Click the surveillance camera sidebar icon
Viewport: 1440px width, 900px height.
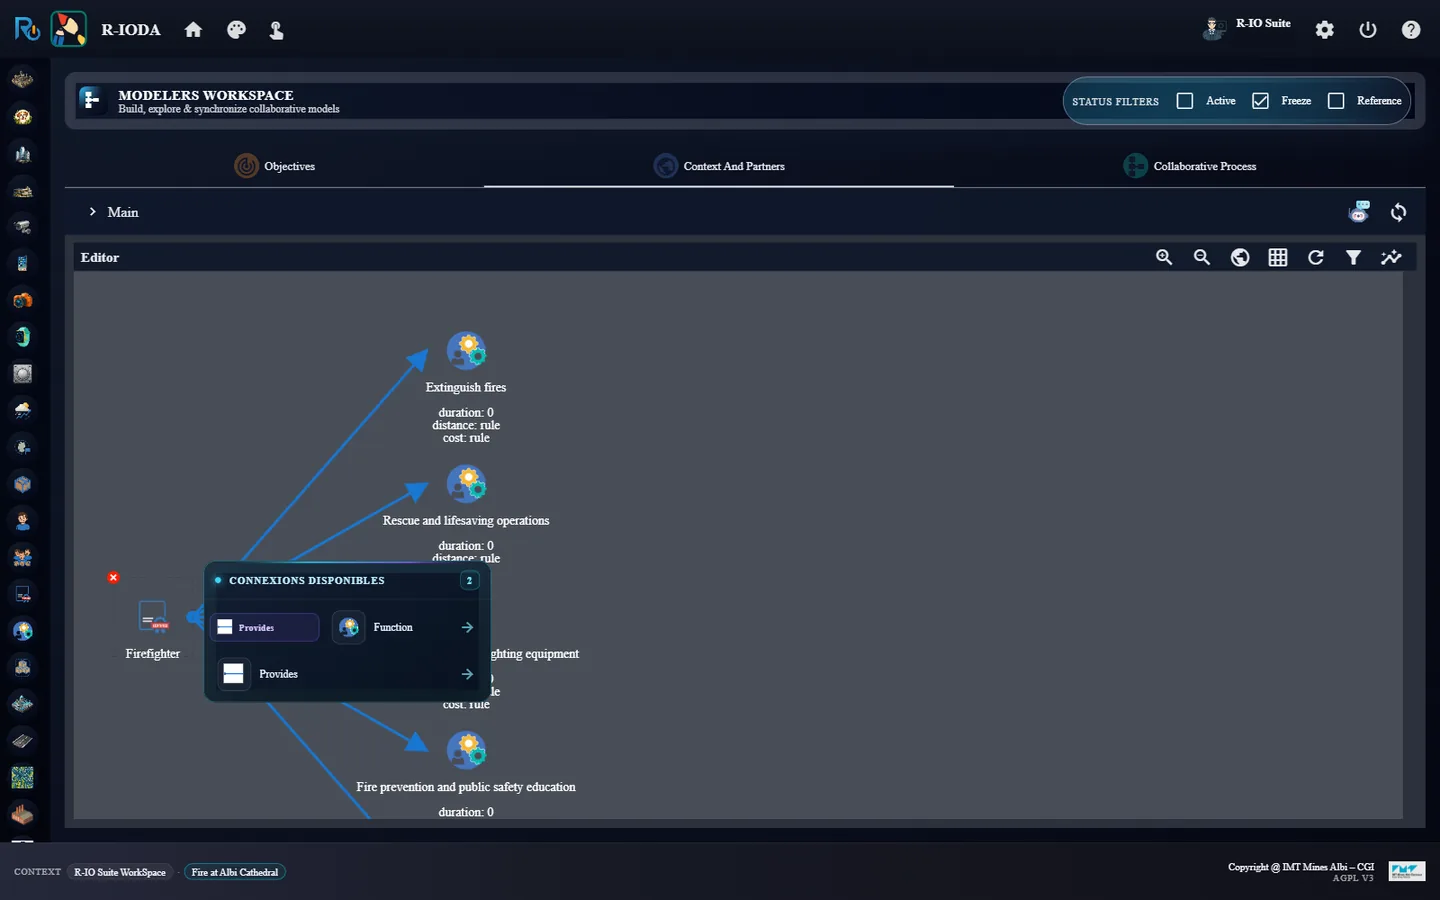(x=22, y=227)
